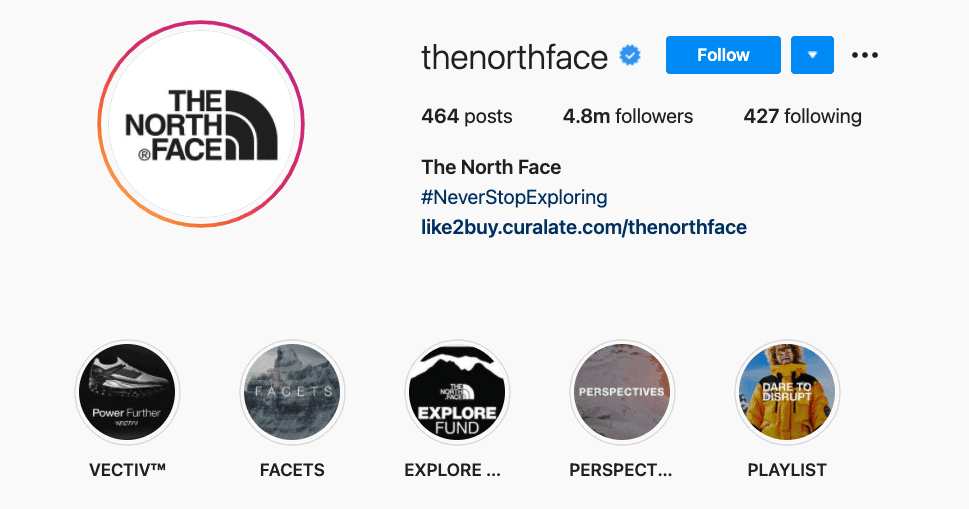Open the #NeverStopExploring hashtag
Screen dimensions: 969x509
click(x=515, y=197)
